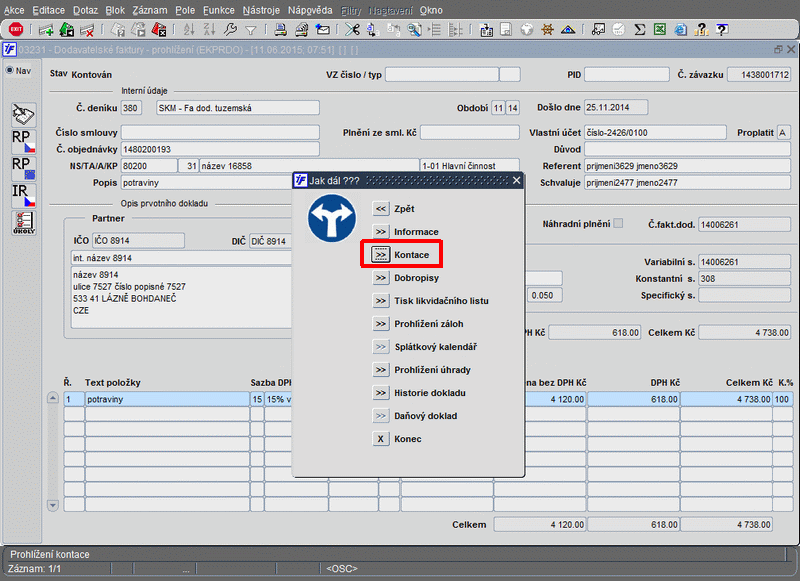Click Prohlížení záloh button
800x581 pixels.
381,323
